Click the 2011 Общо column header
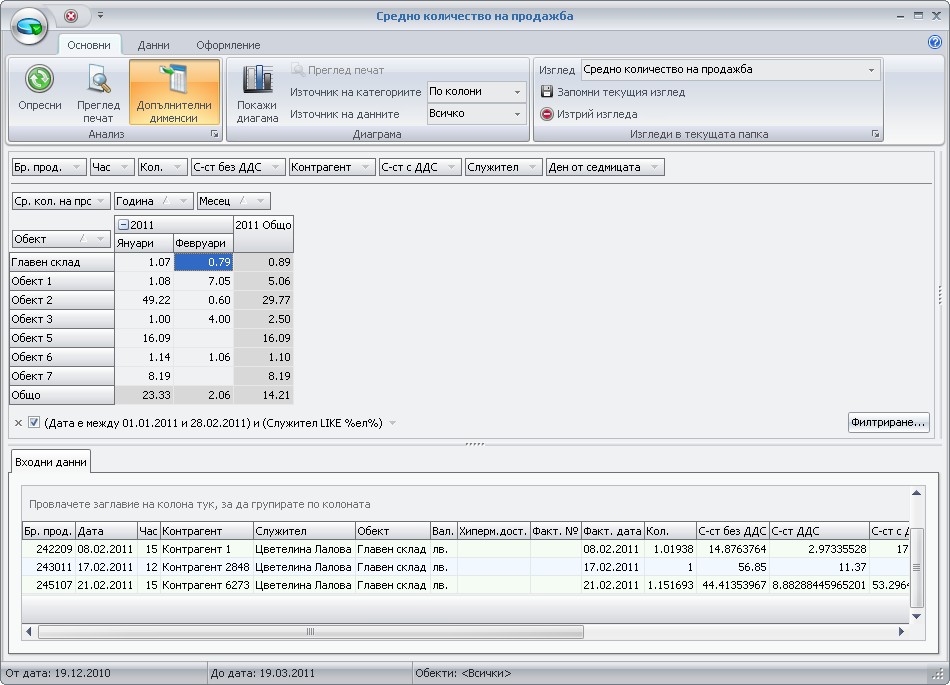Screen dimensions: 950x685 pos(264,234)
